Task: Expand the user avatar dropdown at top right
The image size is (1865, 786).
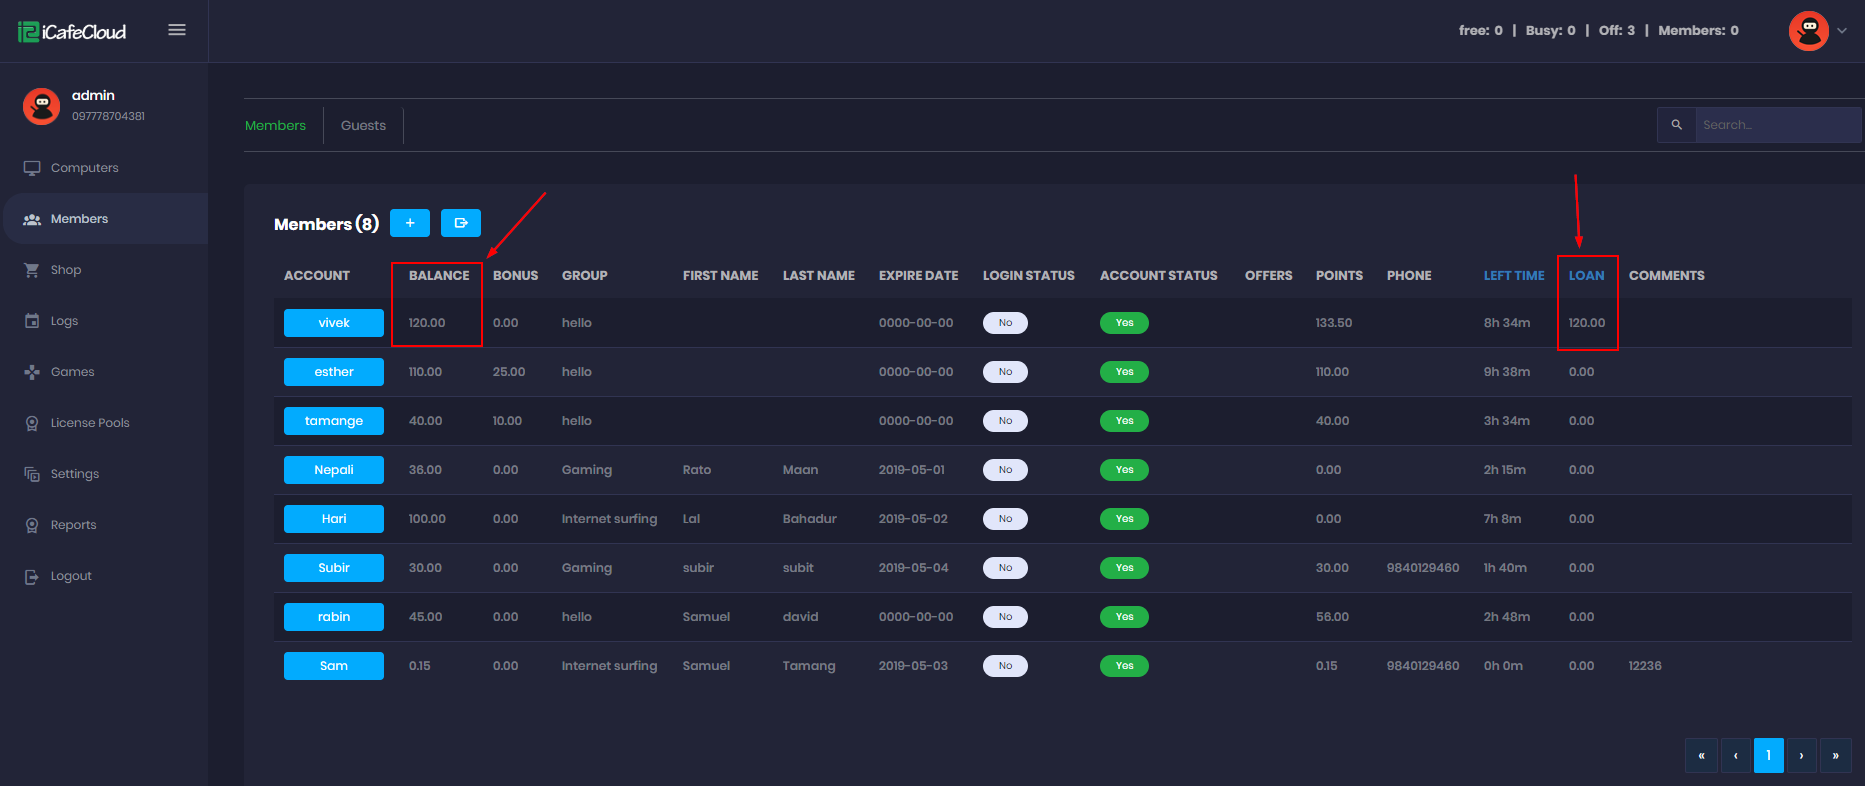Action: pyautogui.click(x=1819, y=31)
